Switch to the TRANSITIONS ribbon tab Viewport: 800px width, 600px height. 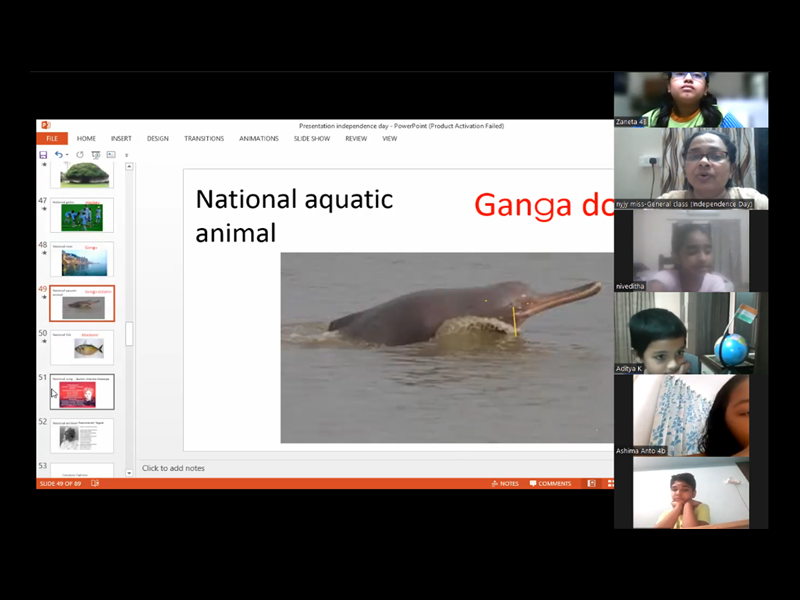pyautogui.click(x=204, y=139)
